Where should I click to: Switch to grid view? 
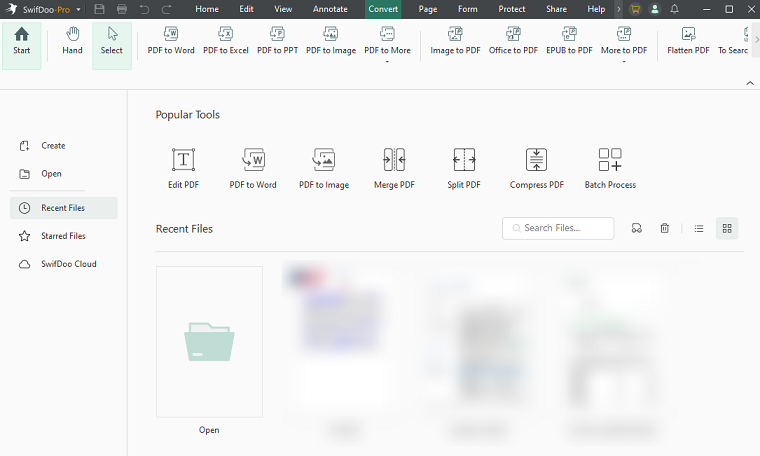(727, 228)
